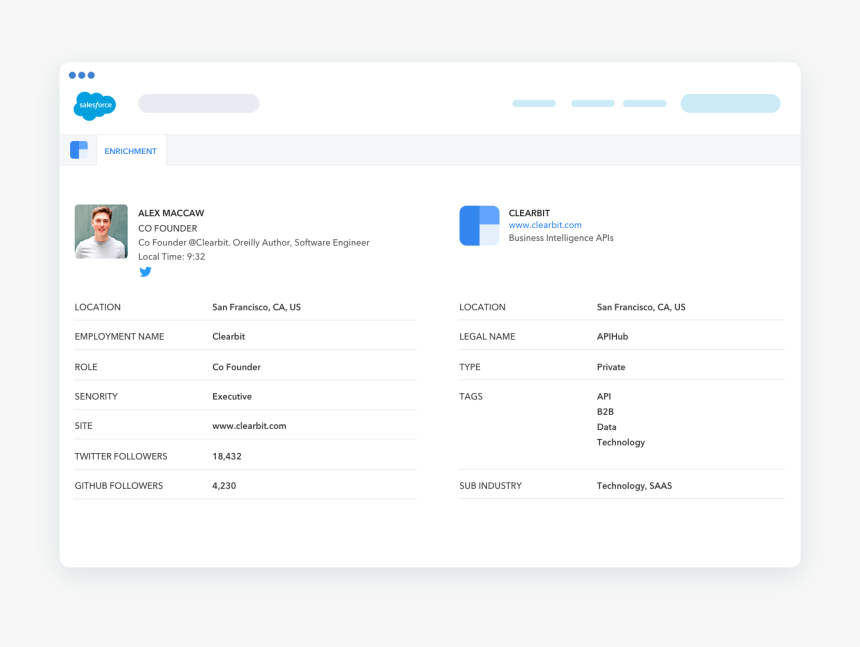Click the B2B tag
The image size is (860, 647).
tap(606, 412)
